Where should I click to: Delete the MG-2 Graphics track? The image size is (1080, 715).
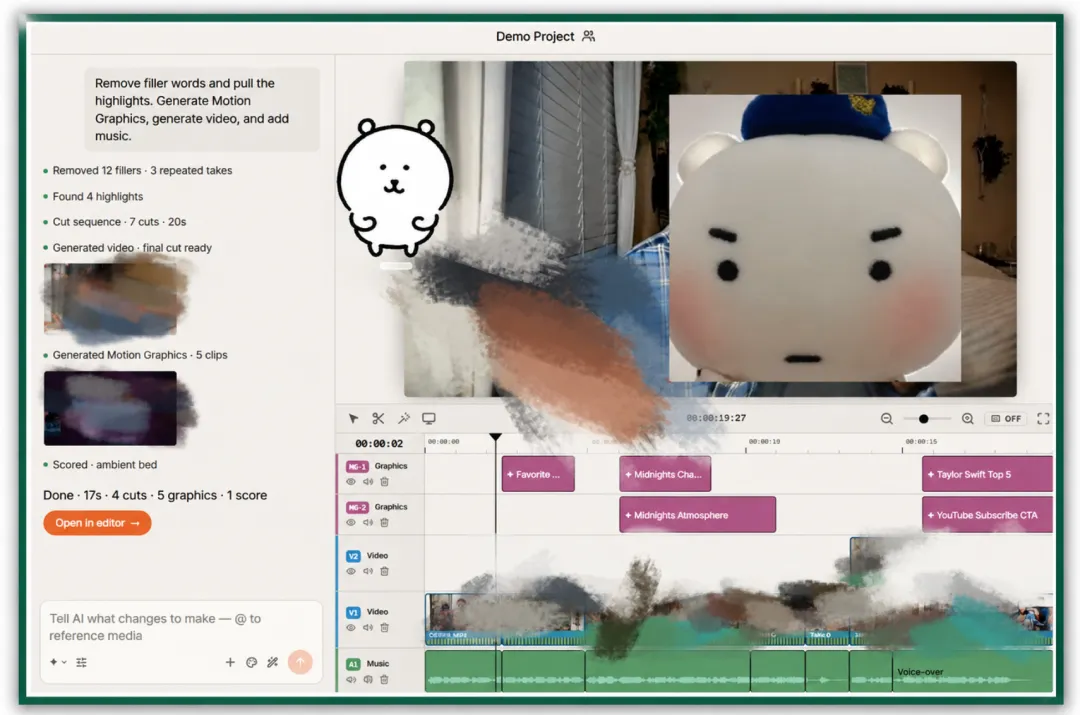pyautogui.click(x=384, y=522)
